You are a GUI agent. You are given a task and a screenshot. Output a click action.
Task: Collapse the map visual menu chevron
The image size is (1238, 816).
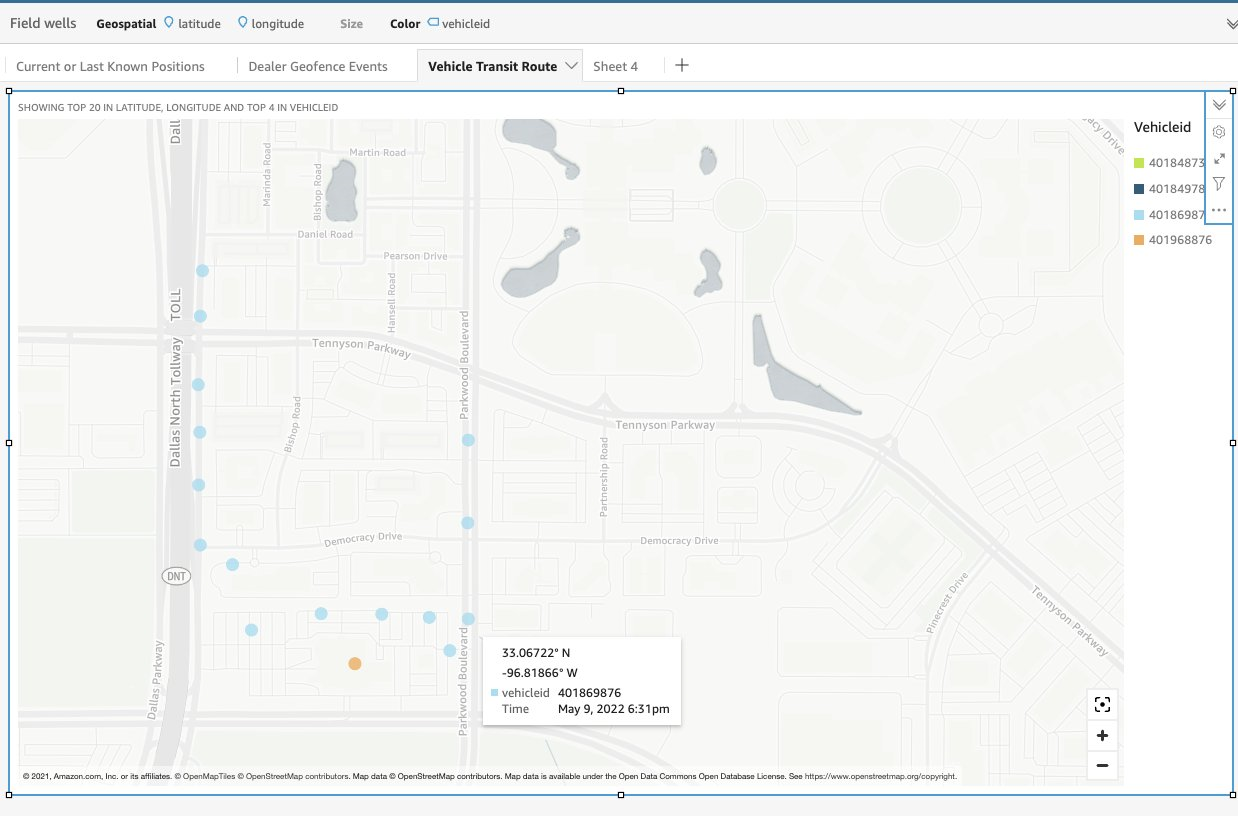(x=1218, y=104)
